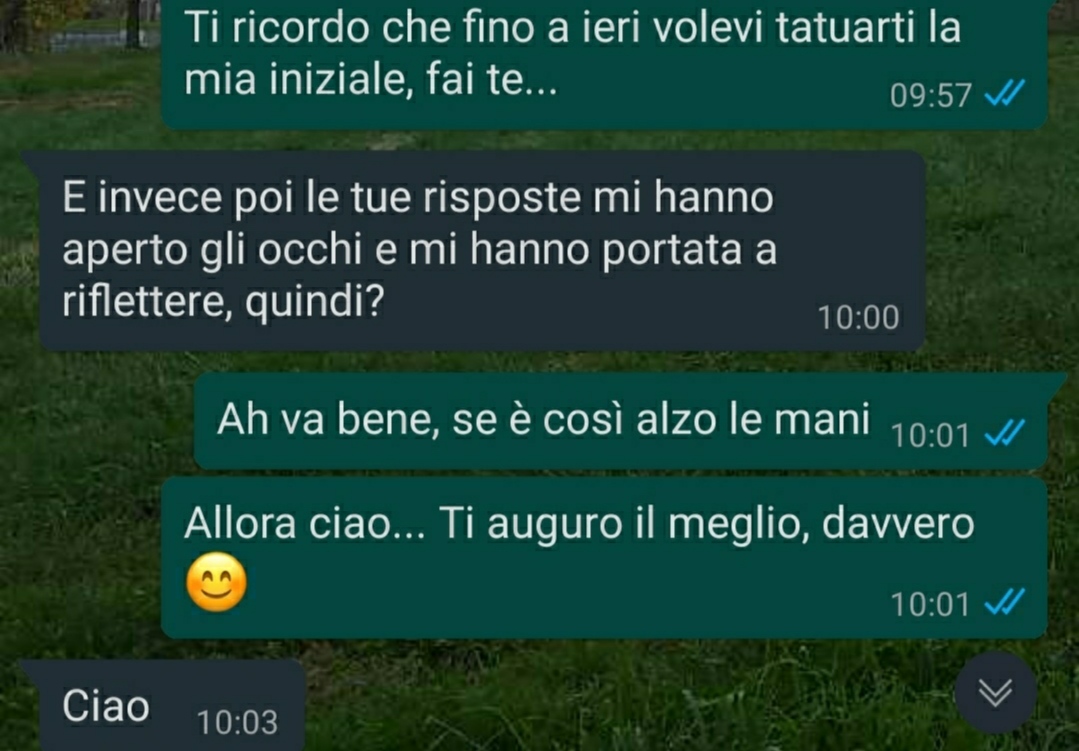Click the 09:57 timestamp on top message
This screenshot has width=1079, height=751.
pos(930,96)
